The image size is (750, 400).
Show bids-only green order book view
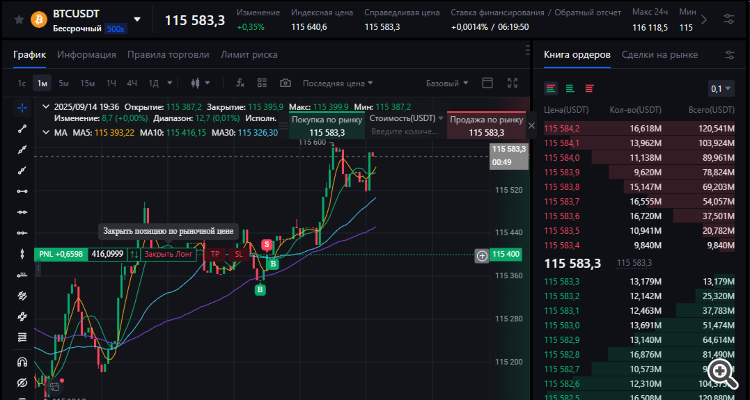(570, 89)
